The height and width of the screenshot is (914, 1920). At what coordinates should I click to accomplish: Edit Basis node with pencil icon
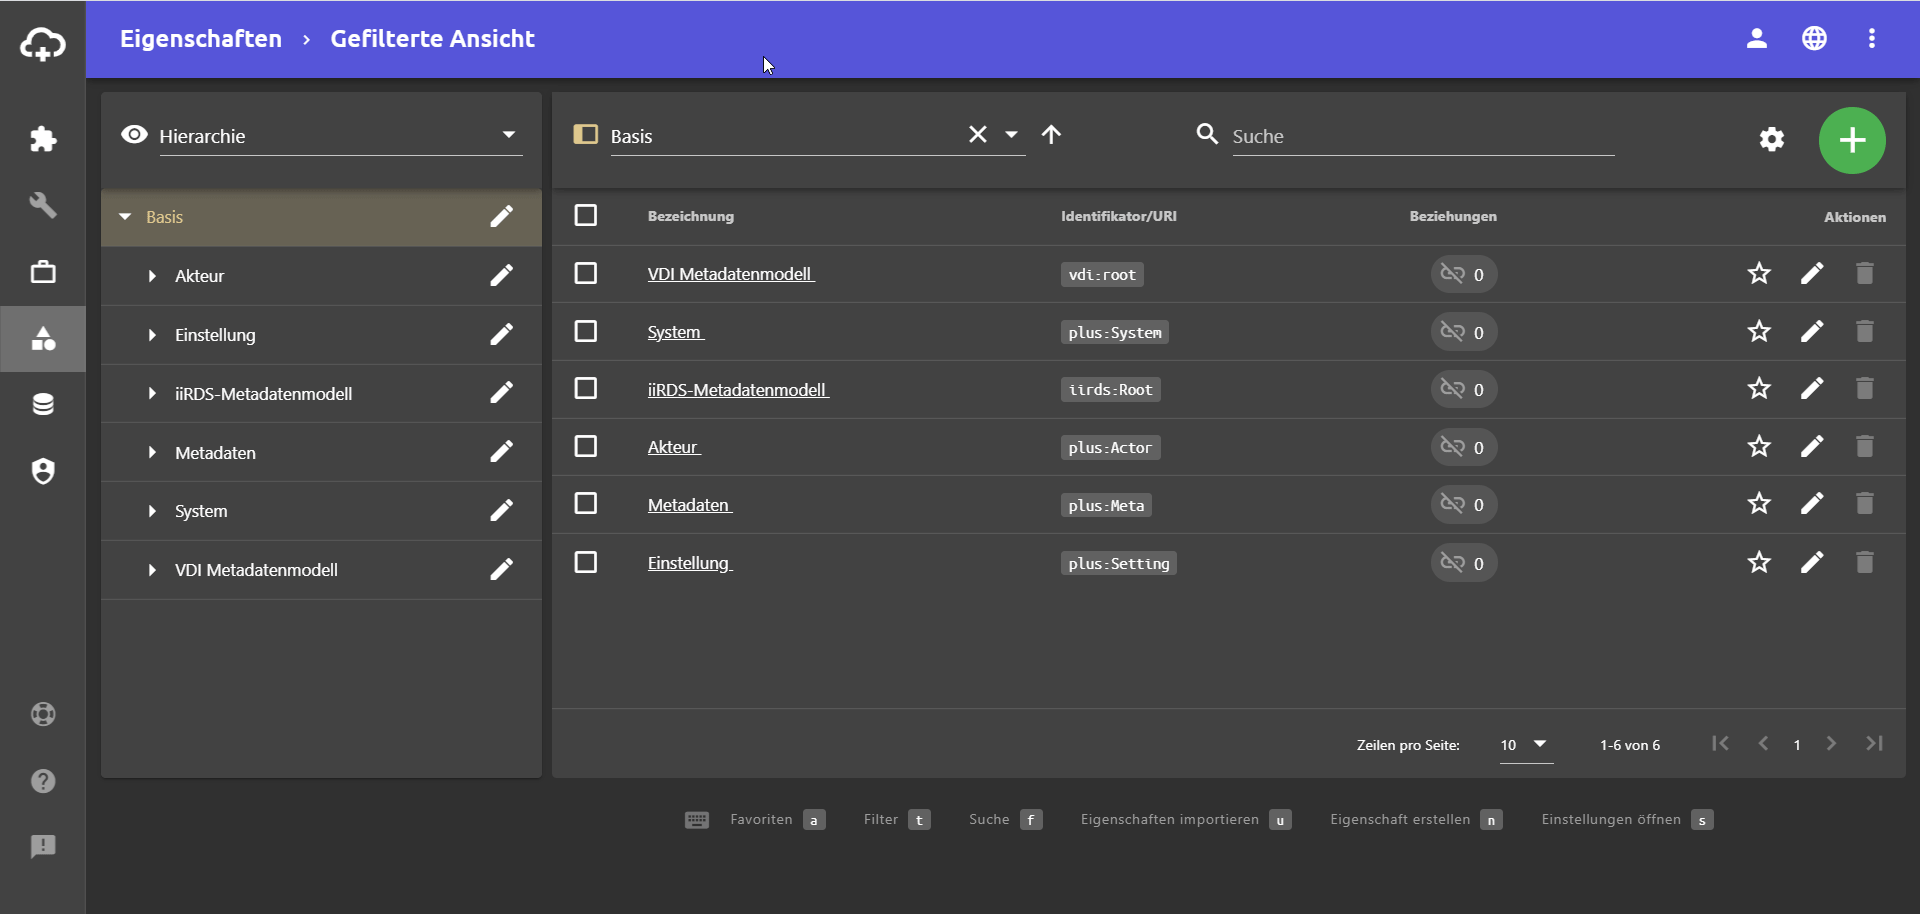pyautogui.click(x=502, y=216)
